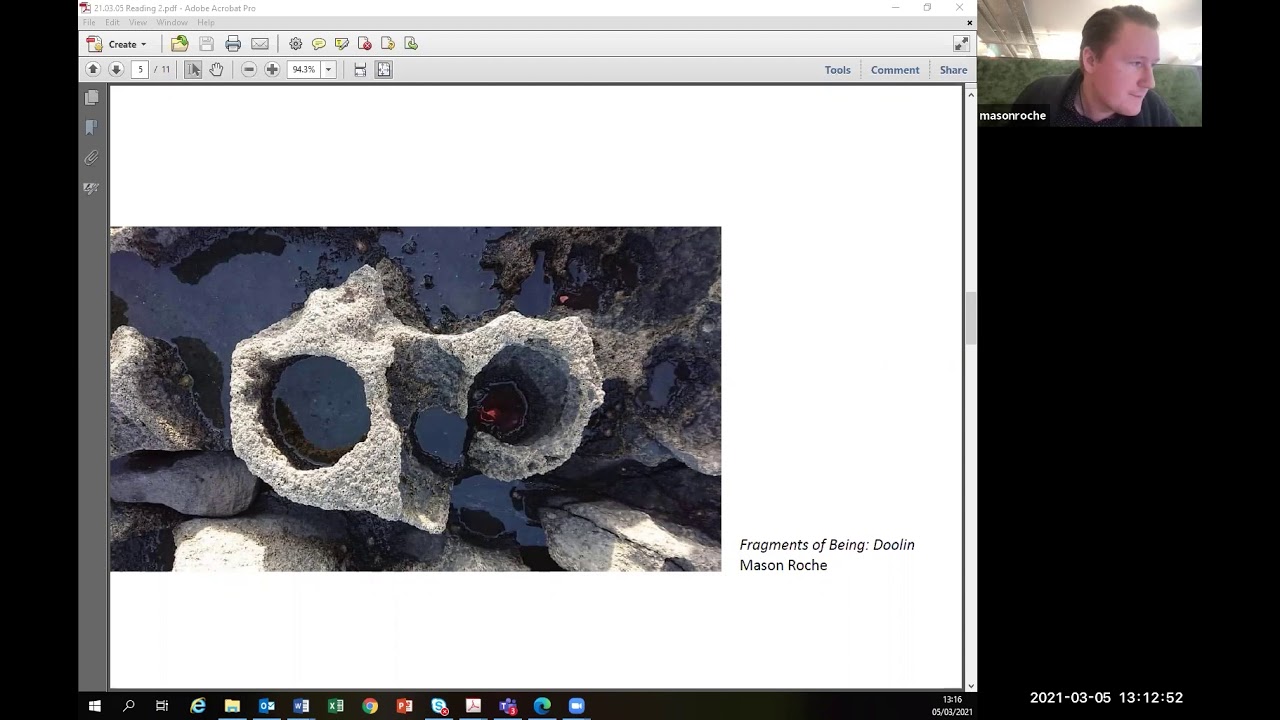Open Google Chrome from taskbar
Viewport: 1280px width, 720px height.
pyautogui.click(x=370, y=706)
